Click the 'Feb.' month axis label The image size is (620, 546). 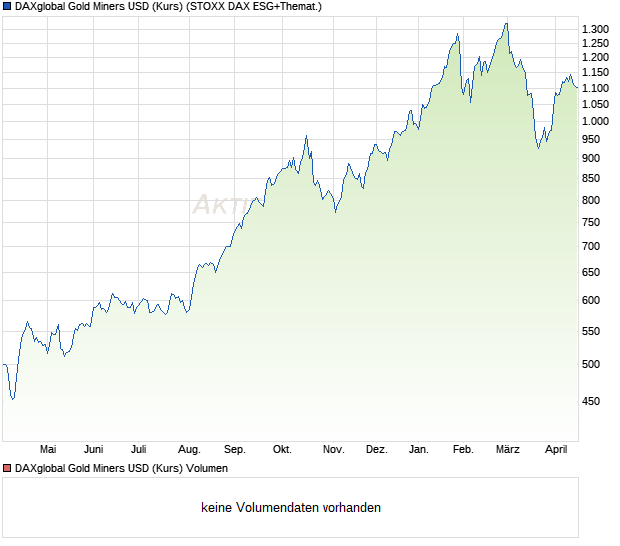[x=463, y=450]
